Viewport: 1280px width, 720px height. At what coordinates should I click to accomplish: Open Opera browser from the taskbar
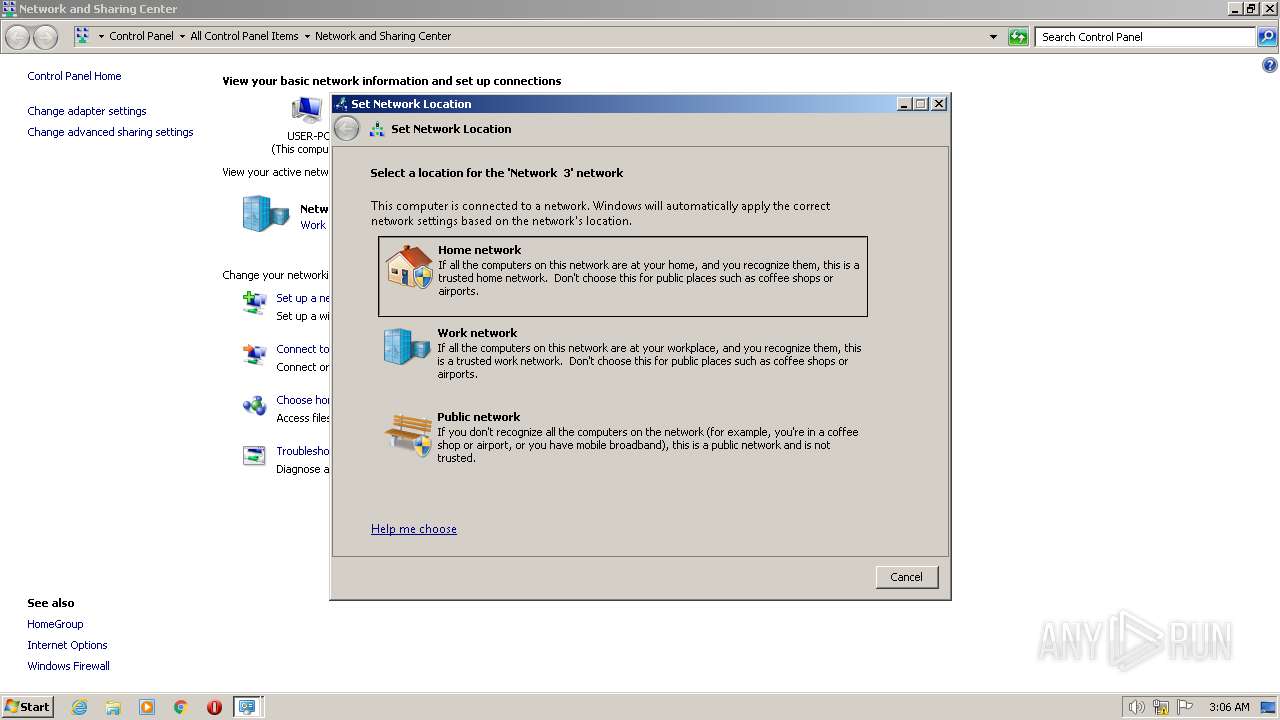[214, 707]
